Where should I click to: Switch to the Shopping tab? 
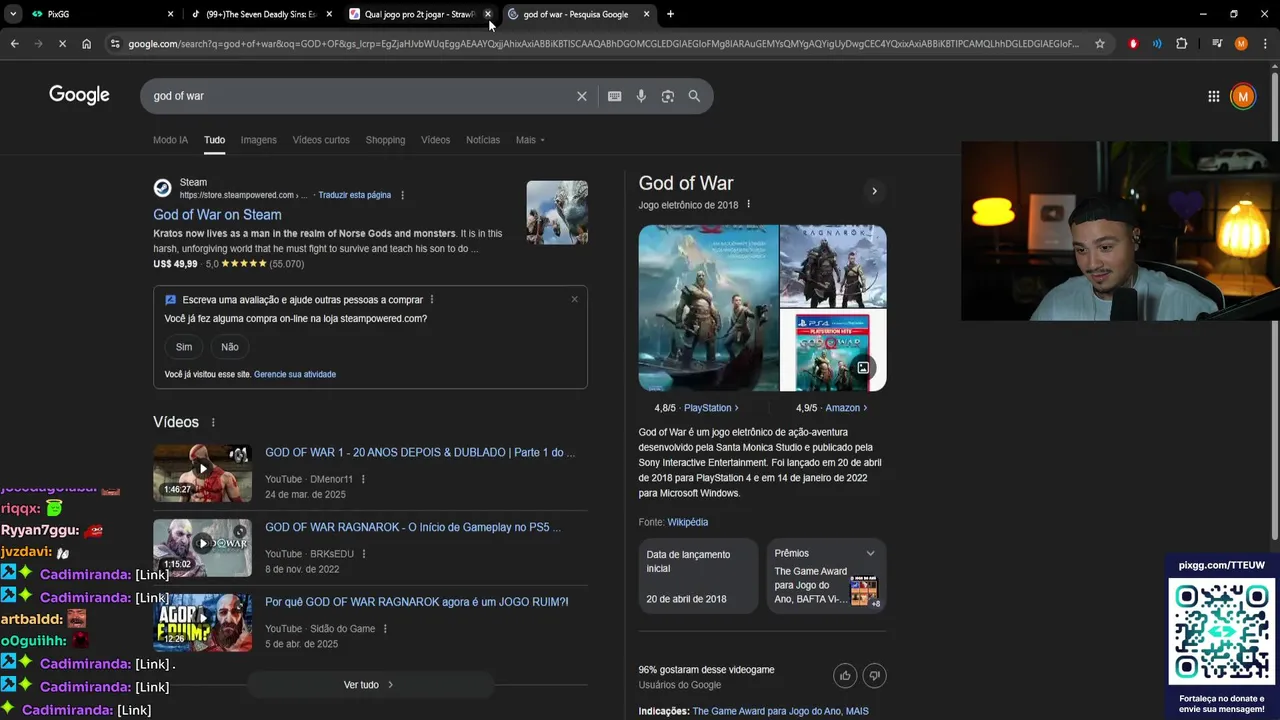click(x=385, y=140)
